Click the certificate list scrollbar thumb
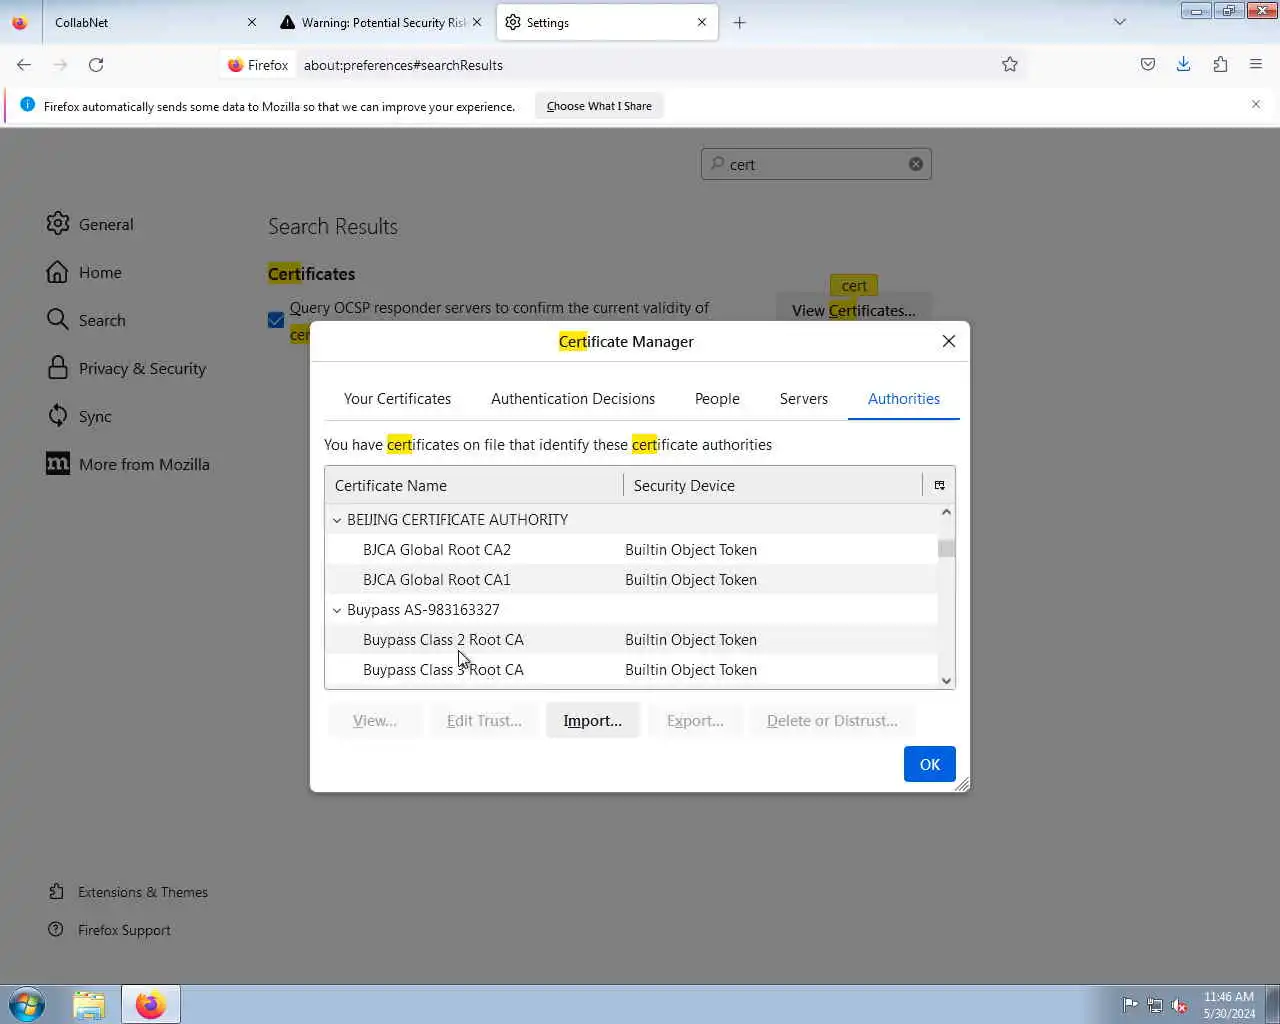The image size is (1280, 1024). tap(946, 548)
